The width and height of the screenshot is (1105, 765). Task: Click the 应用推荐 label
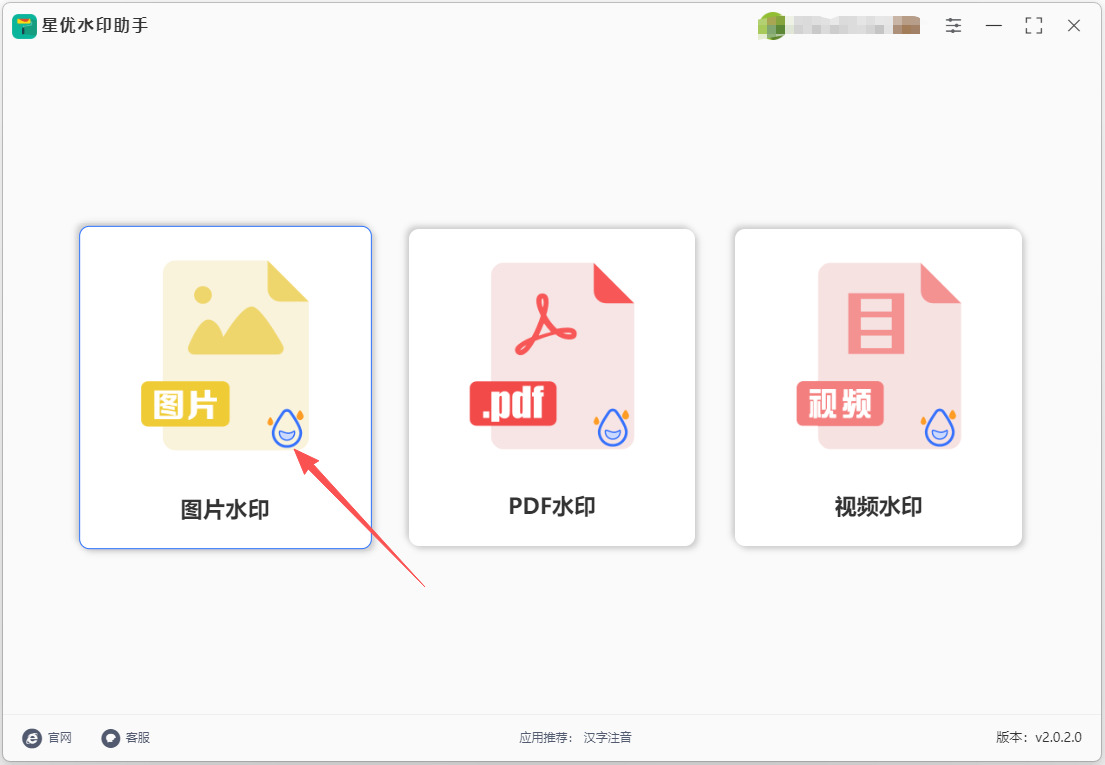point(543,738)
